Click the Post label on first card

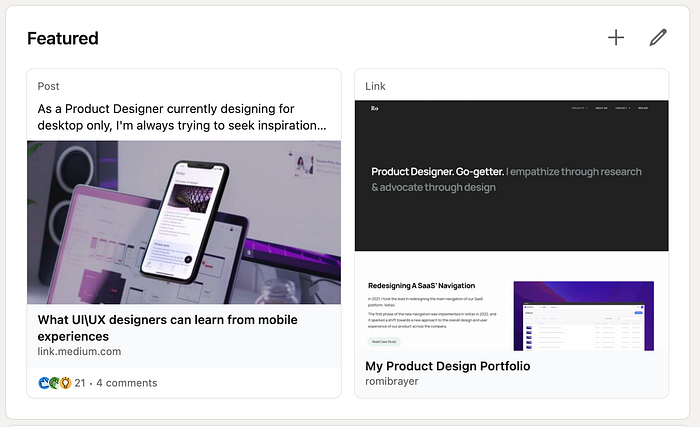(48, 86)
